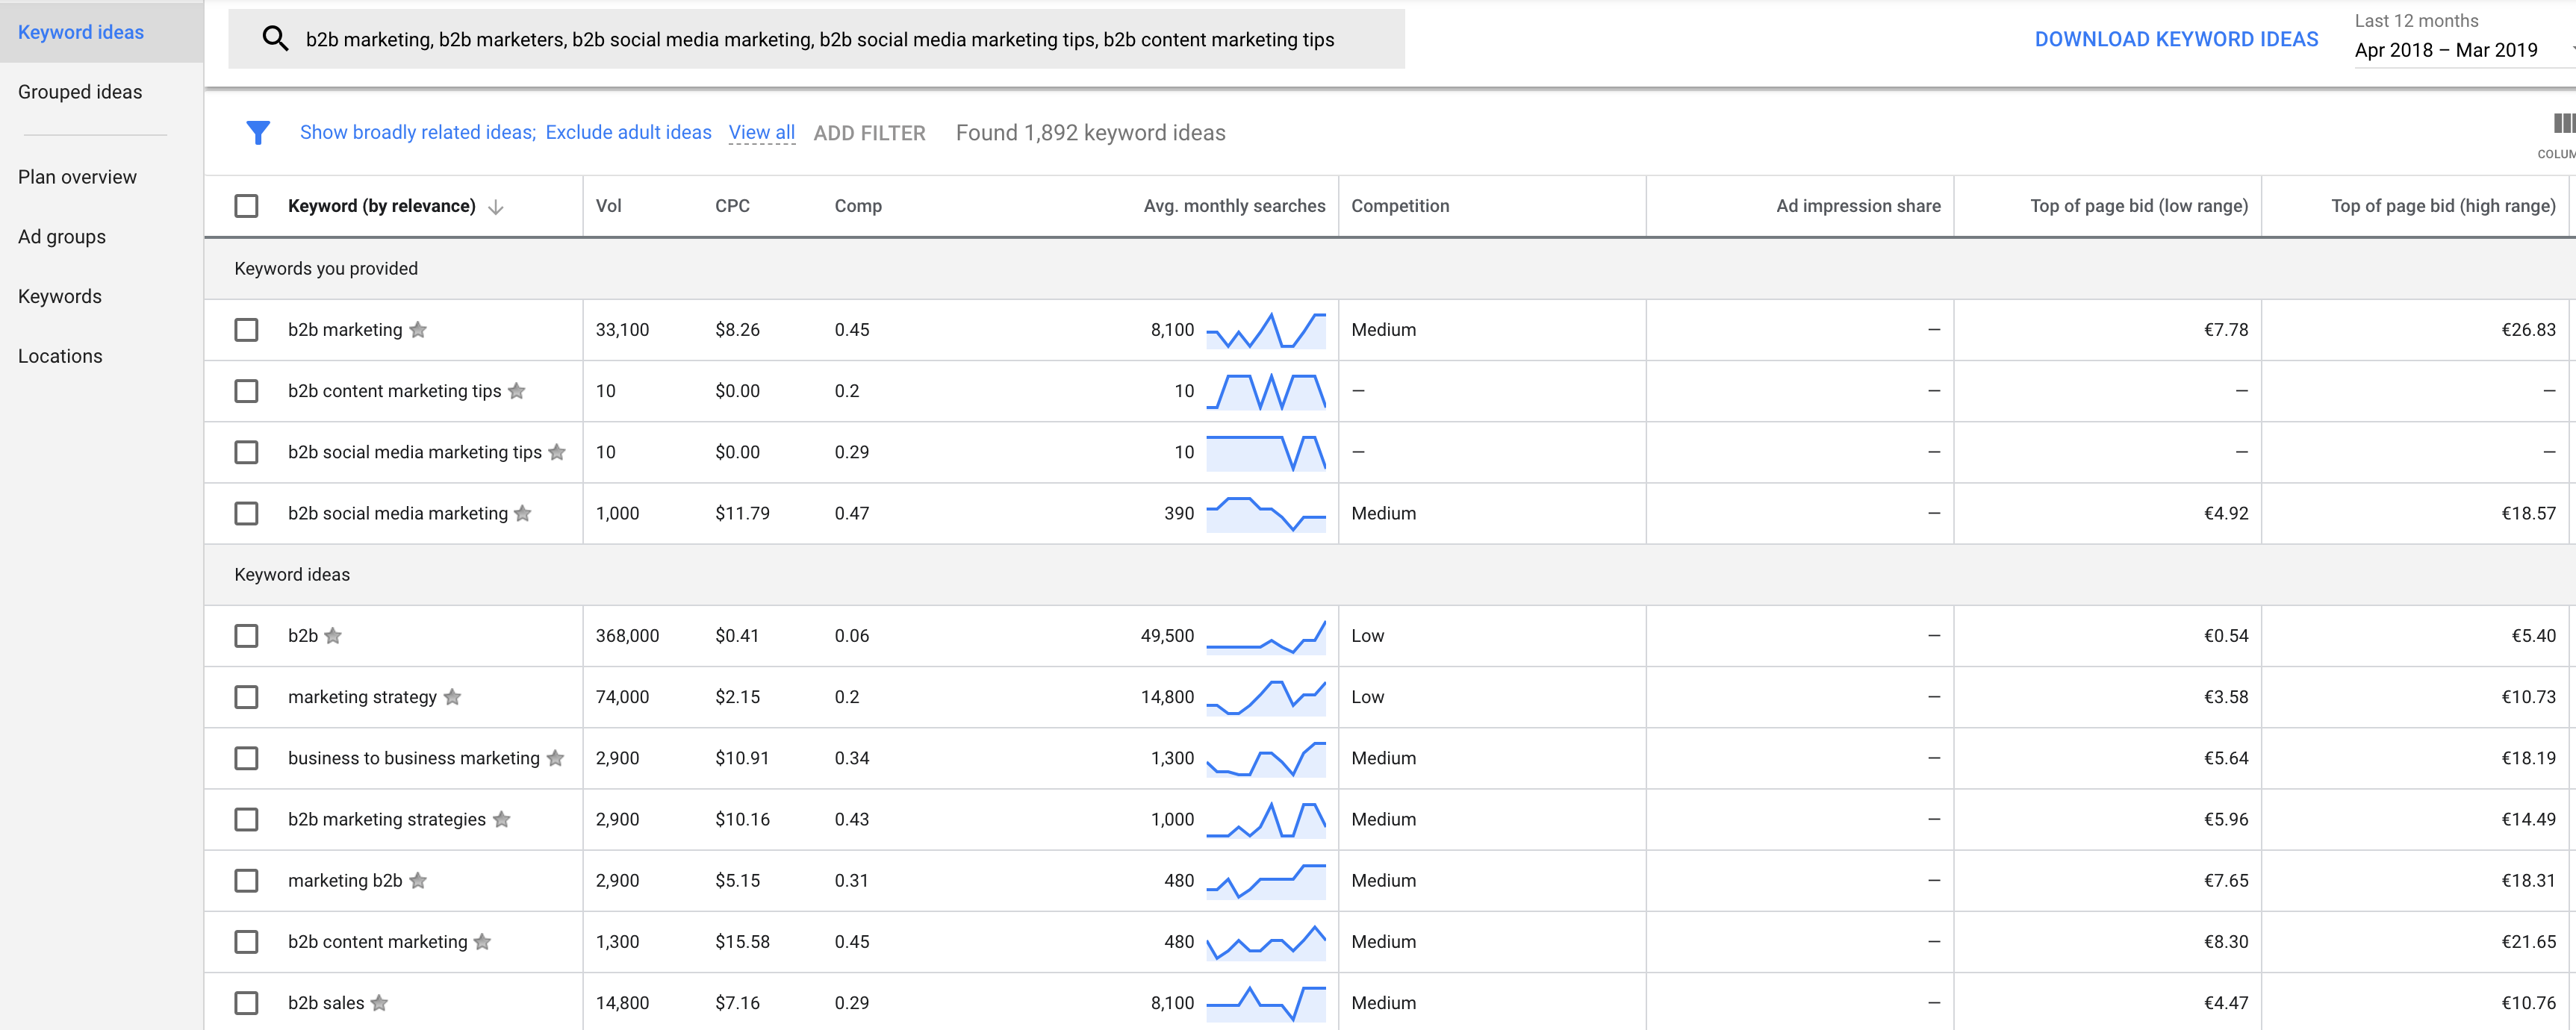Star the marketing b2b keyword
Screen dimensions: 2576x1030
coord(418,881)
